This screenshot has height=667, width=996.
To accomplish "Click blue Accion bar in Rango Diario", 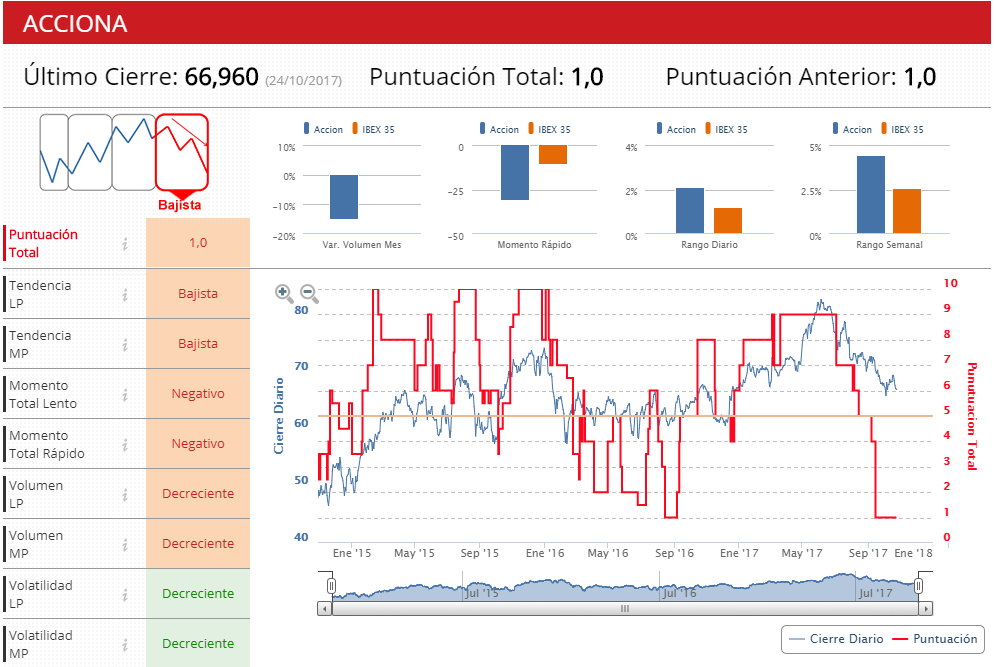I will 690,211.
